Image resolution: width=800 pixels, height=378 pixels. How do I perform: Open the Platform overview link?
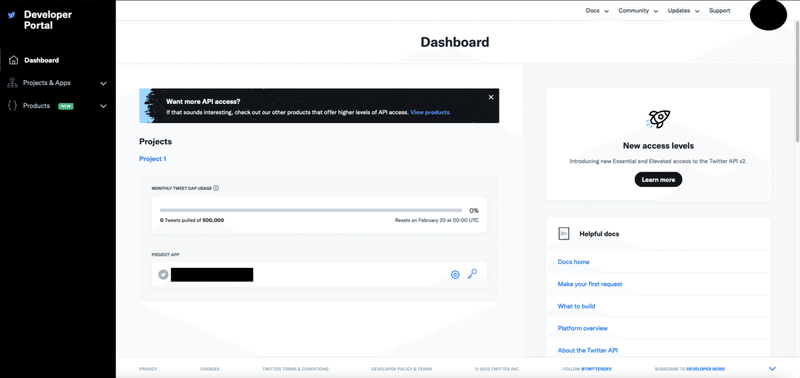(x=583, y=329)
